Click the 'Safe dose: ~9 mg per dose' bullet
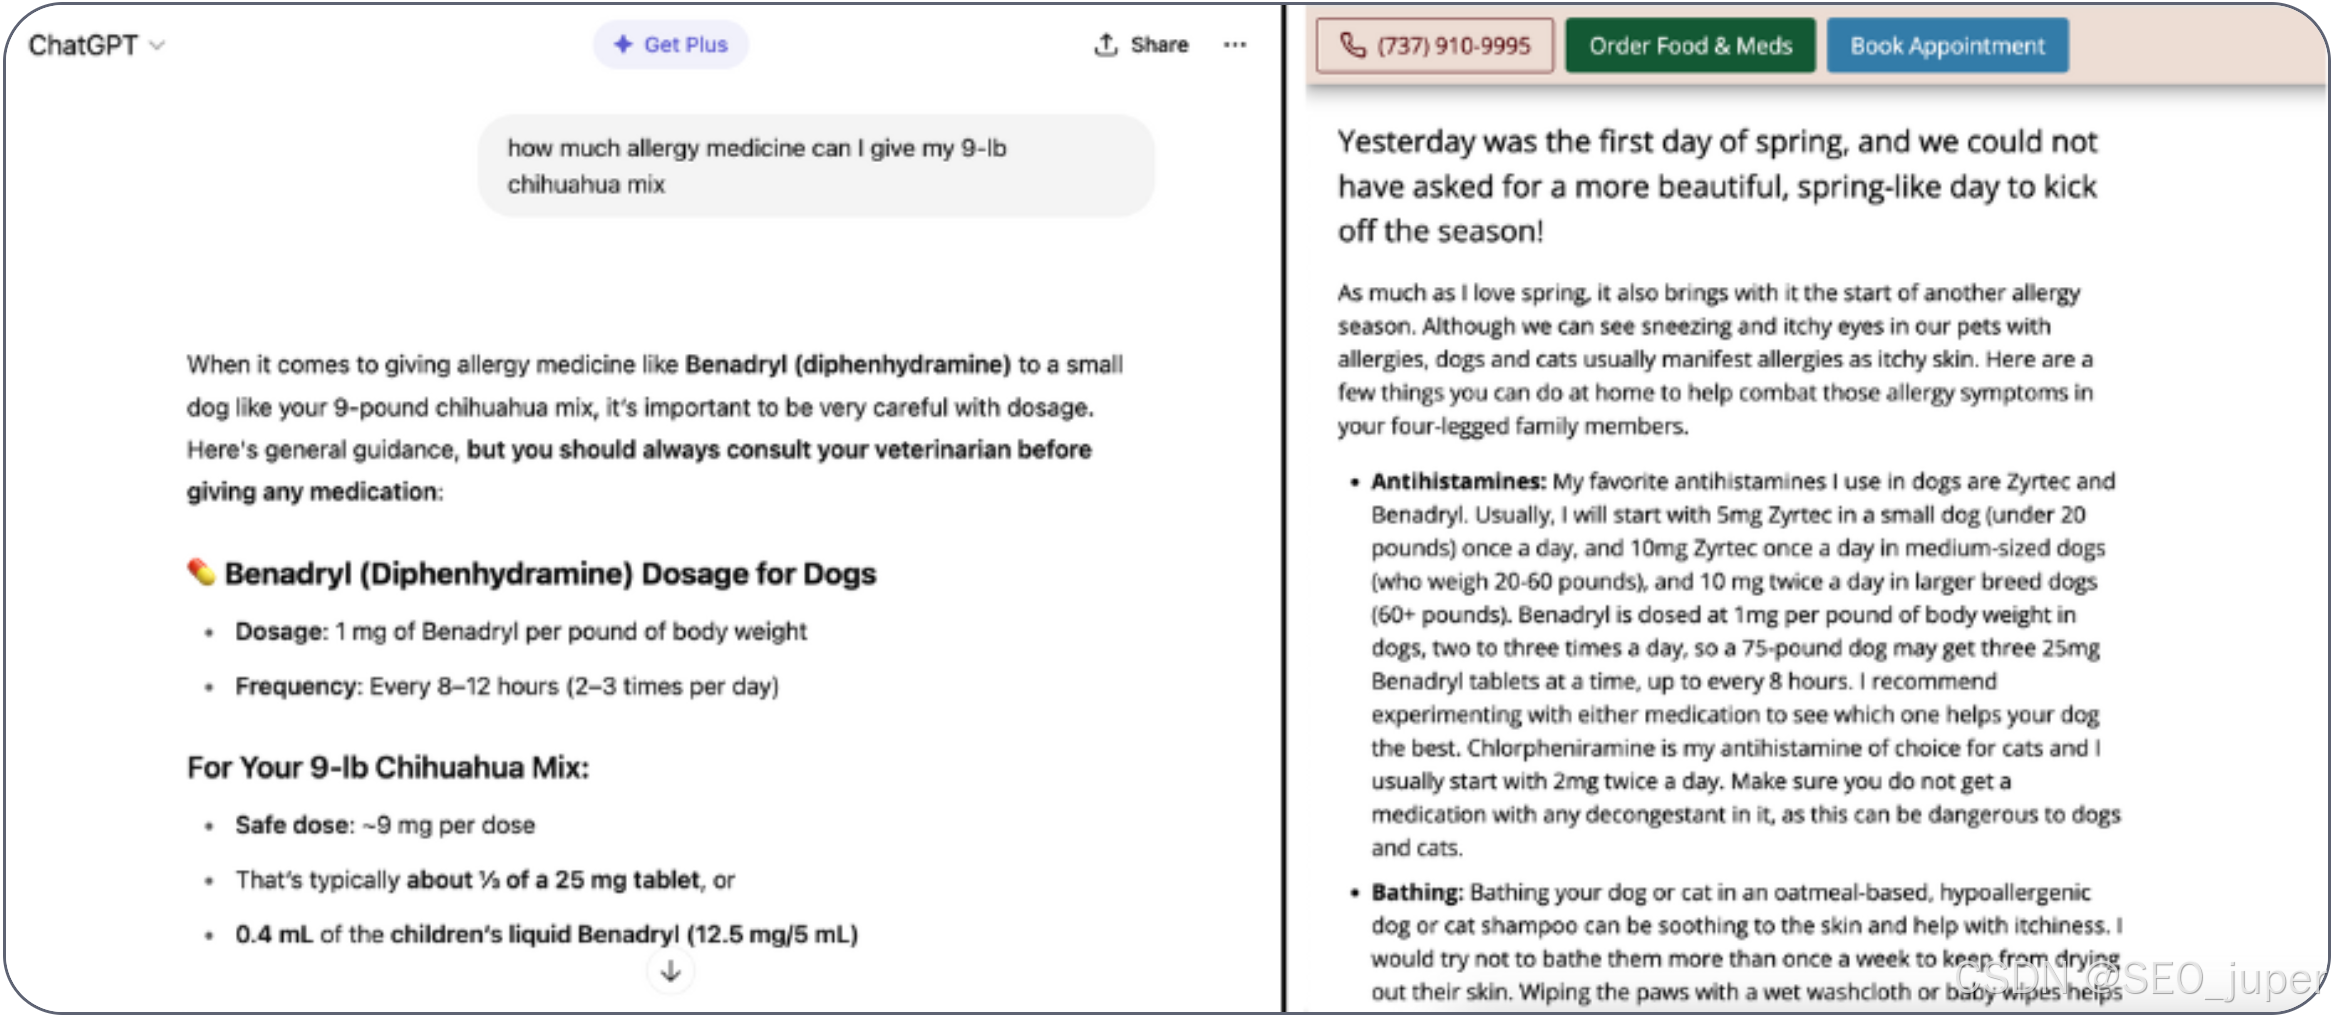 (385, 826)
